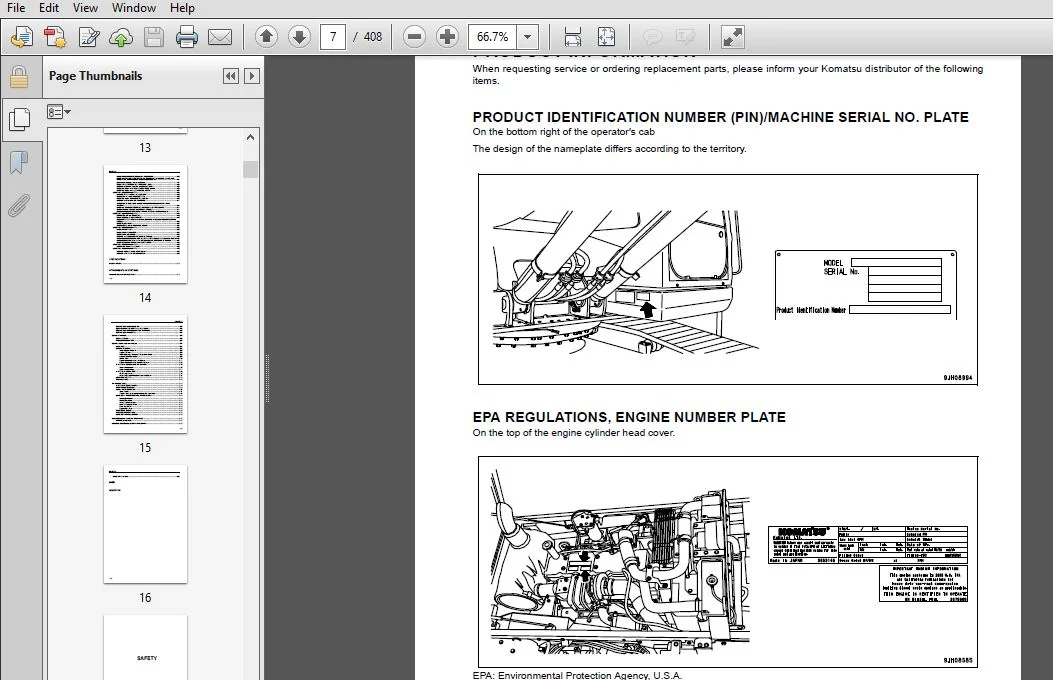Image resolution: width=1053 pixels, height=680 pixels.
Task: Open the zoom level dropdown arrow
Action: coord(528,36)
